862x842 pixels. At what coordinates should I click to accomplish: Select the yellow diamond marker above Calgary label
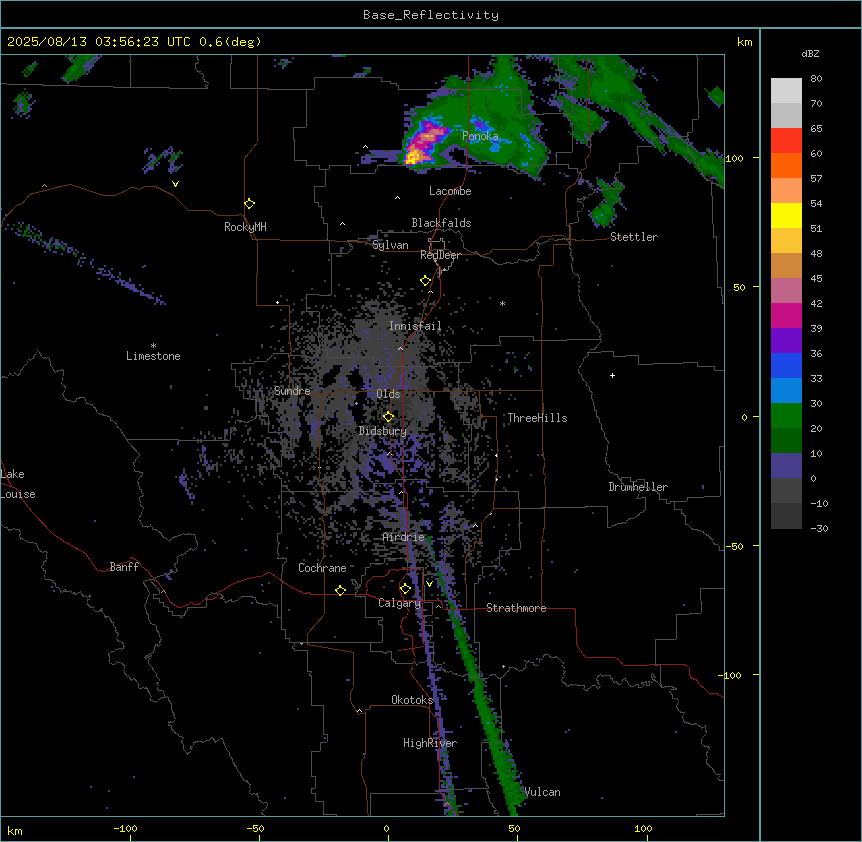point(405,589)
